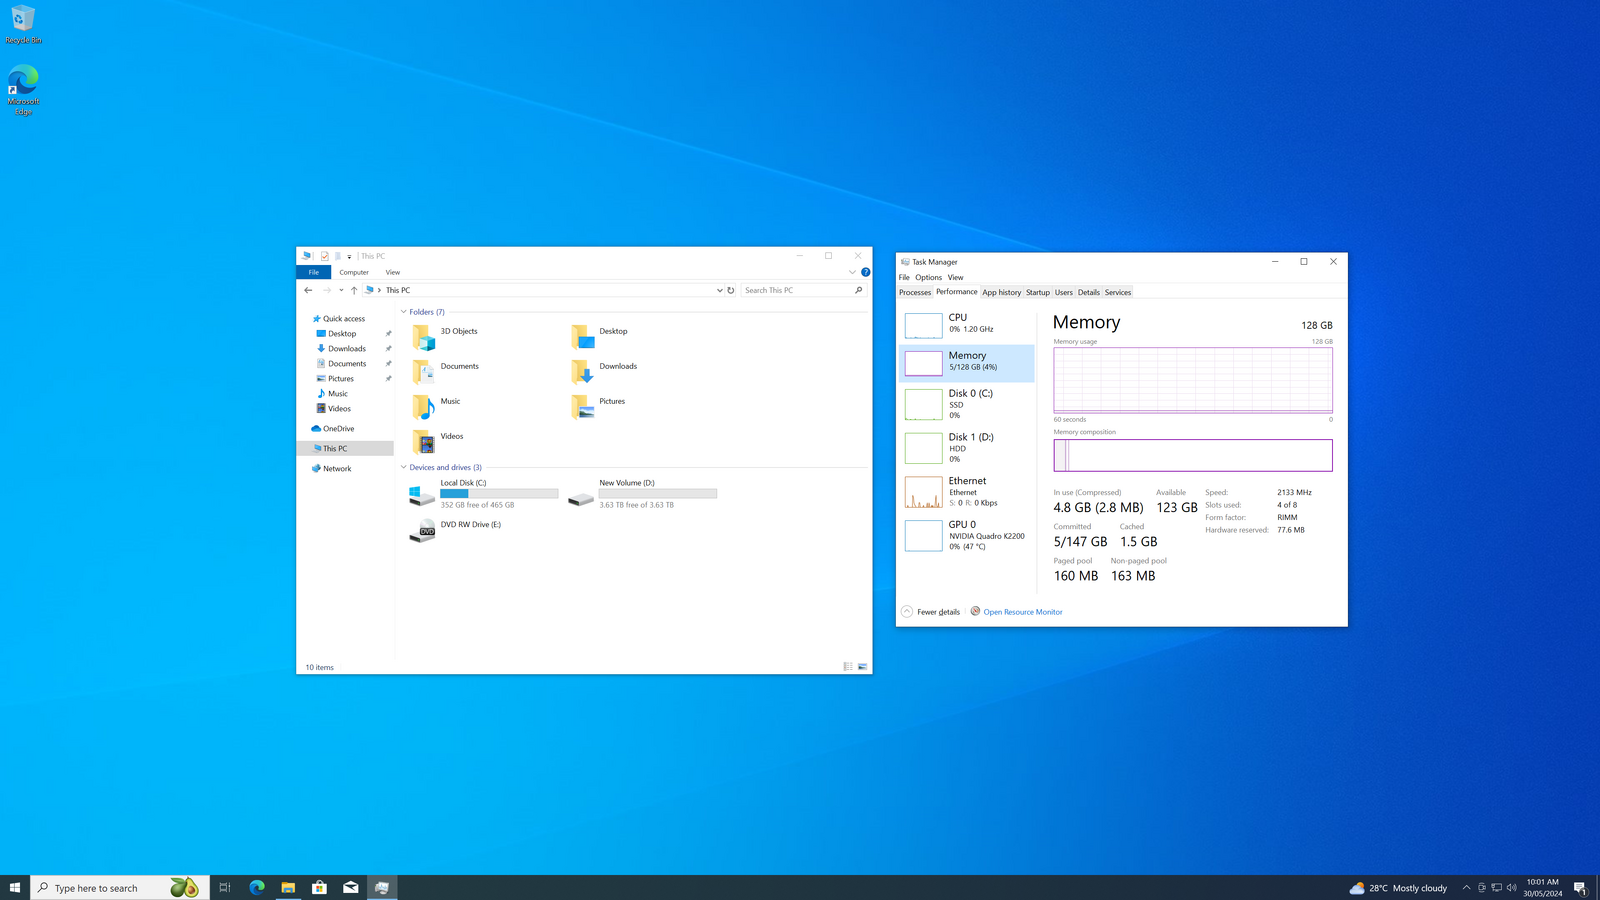
Task: Open the File tab in File Explorer
Action: pyautogui.click(x=314, y=272)
